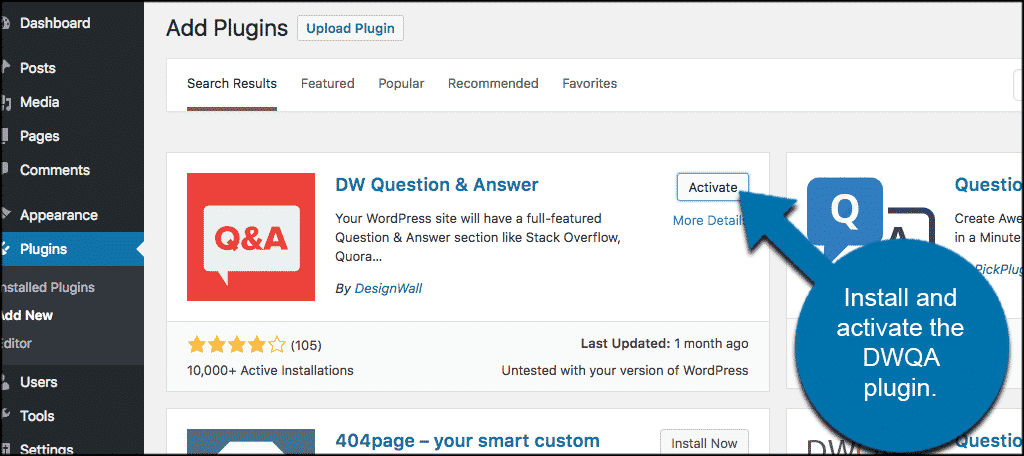Open More Details for DW Question & Answer
1024x456 pixels.
pos(710,221)
